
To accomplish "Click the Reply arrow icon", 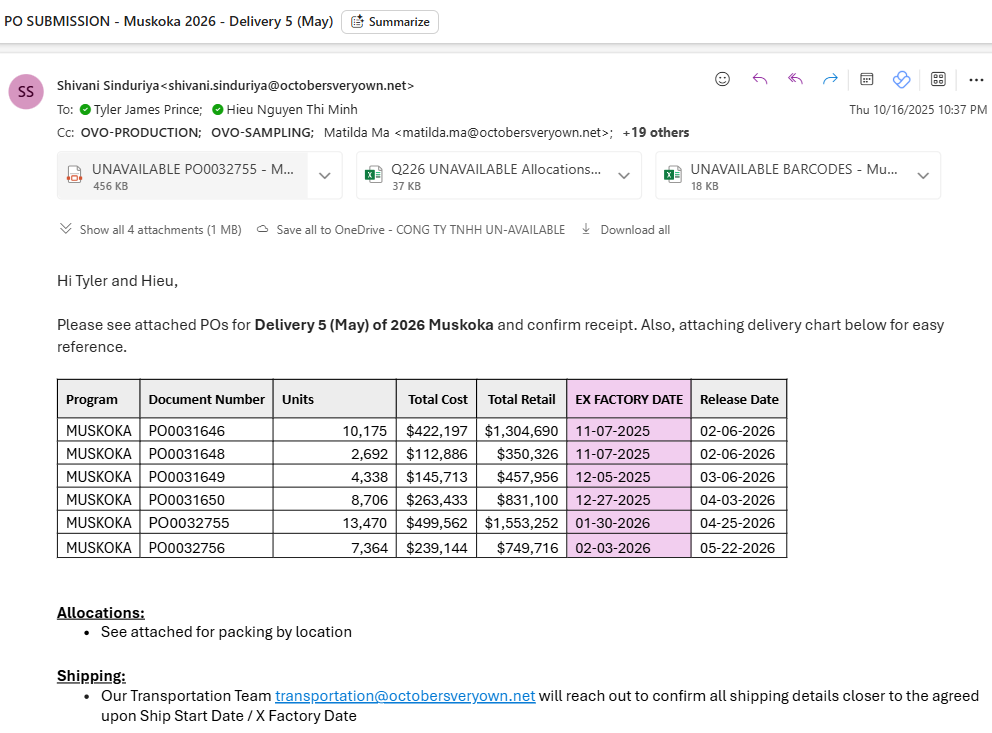I will click(759, 79).
